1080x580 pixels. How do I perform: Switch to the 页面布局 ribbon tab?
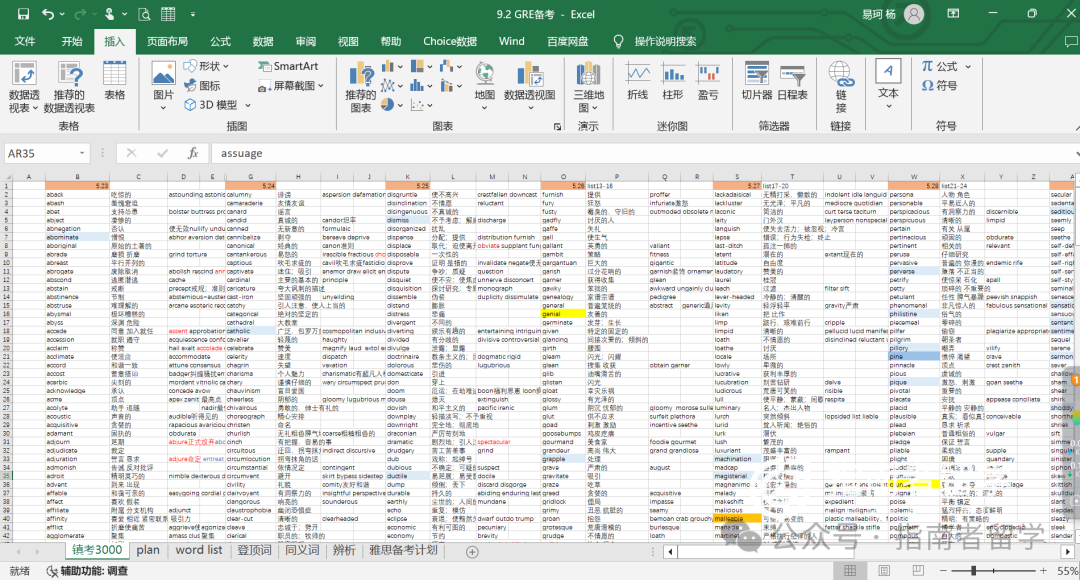pyautogui.click(x=167, y=41)
